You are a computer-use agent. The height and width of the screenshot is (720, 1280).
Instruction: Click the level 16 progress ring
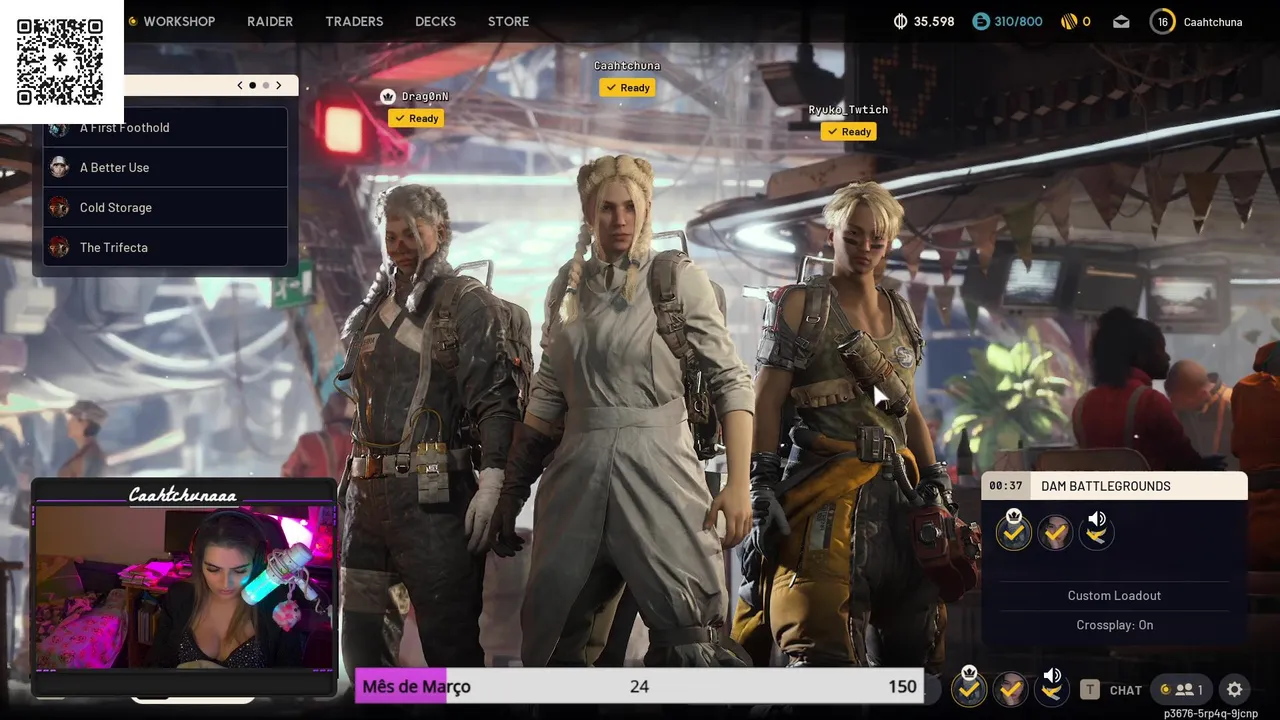click(x=1162, y=21)
